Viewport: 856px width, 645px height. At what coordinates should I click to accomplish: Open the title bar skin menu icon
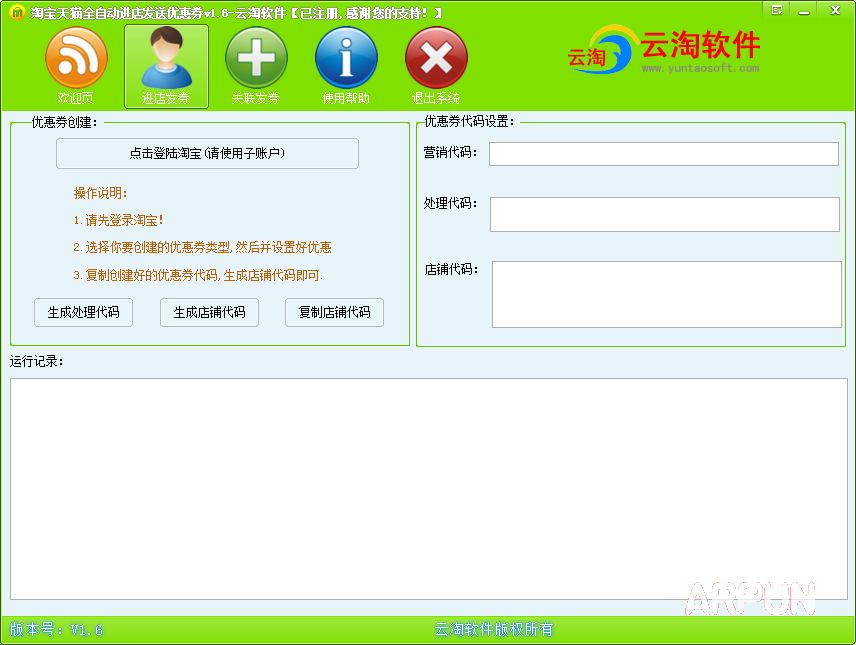pos(776,9)
